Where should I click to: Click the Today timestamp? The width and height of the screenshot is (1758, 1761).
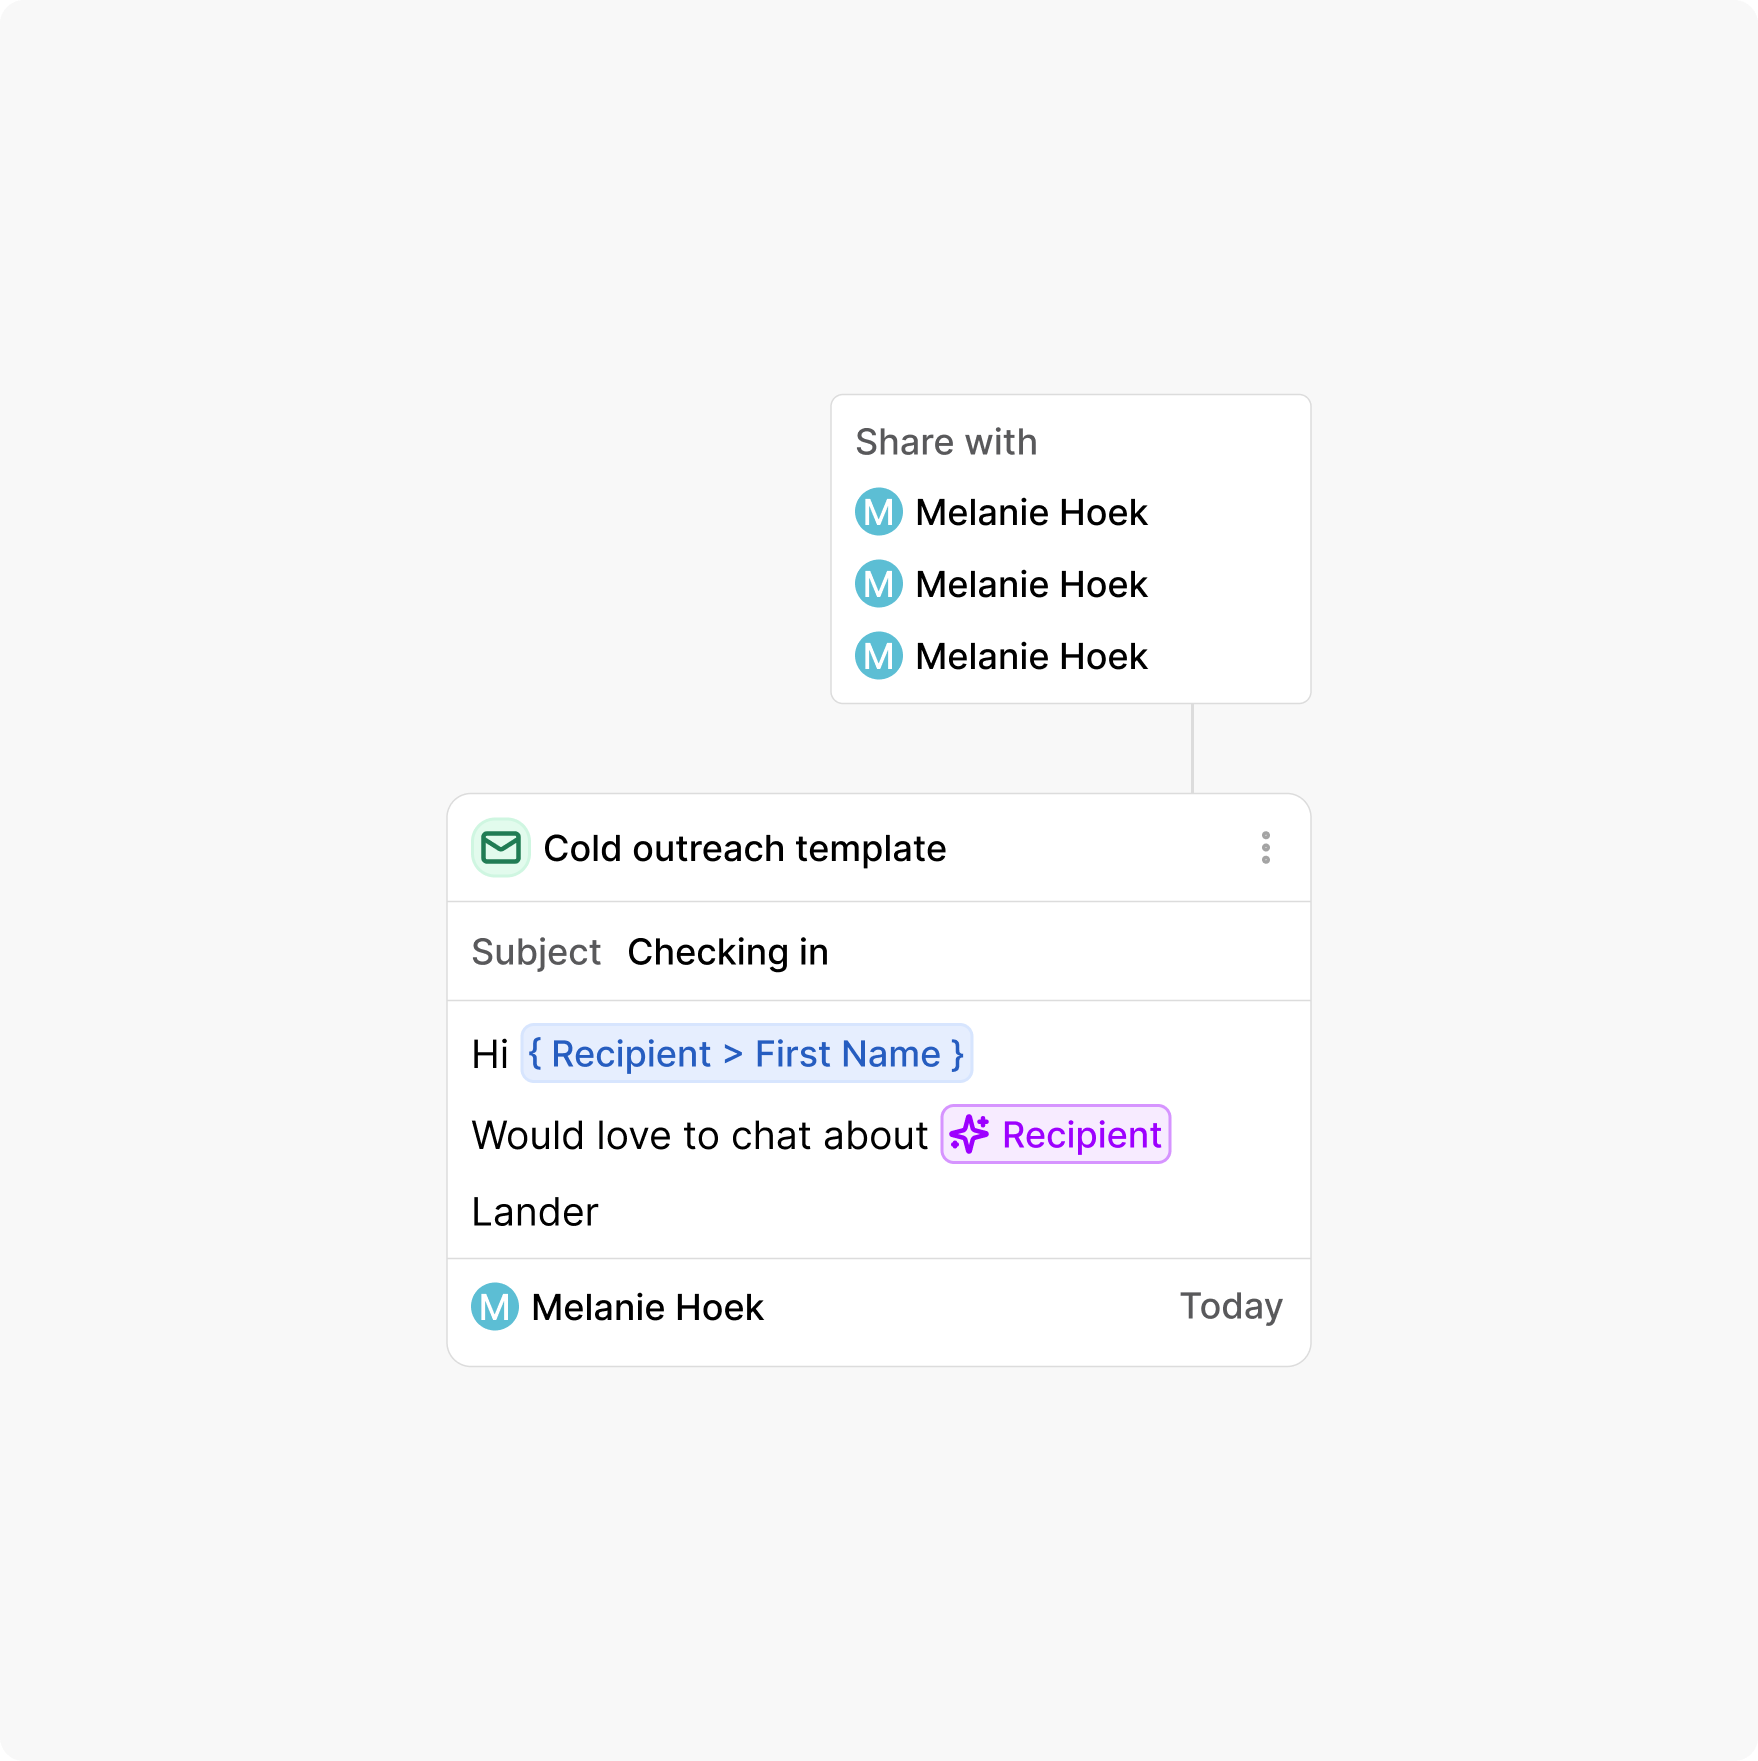1231,1306
